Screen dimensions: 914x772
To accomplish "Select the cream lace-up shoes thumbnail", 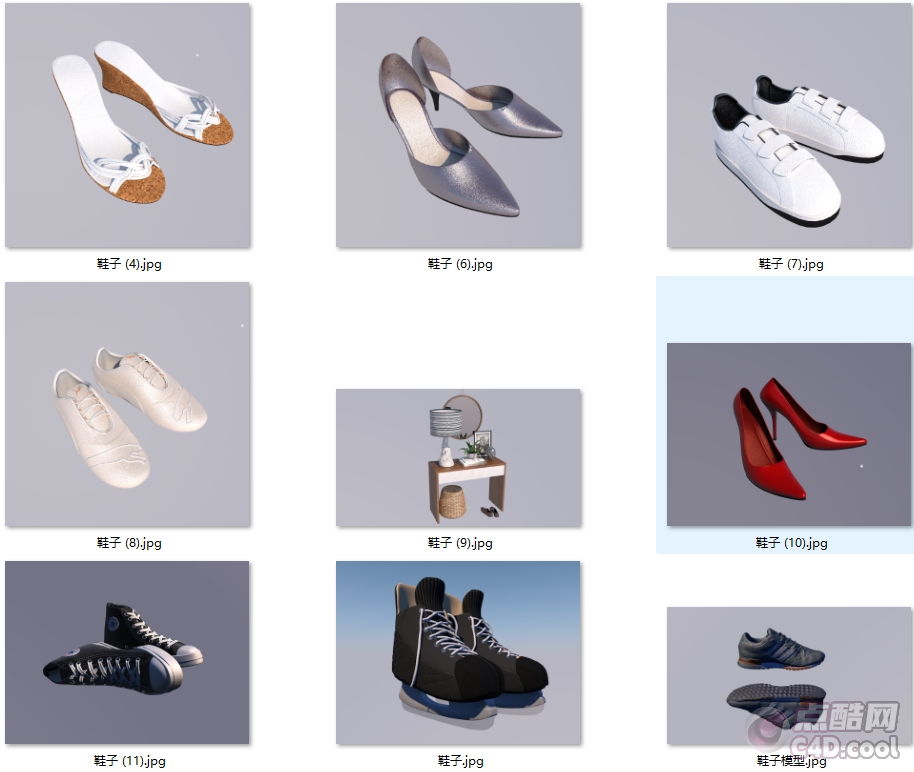I will coord(128,404).
